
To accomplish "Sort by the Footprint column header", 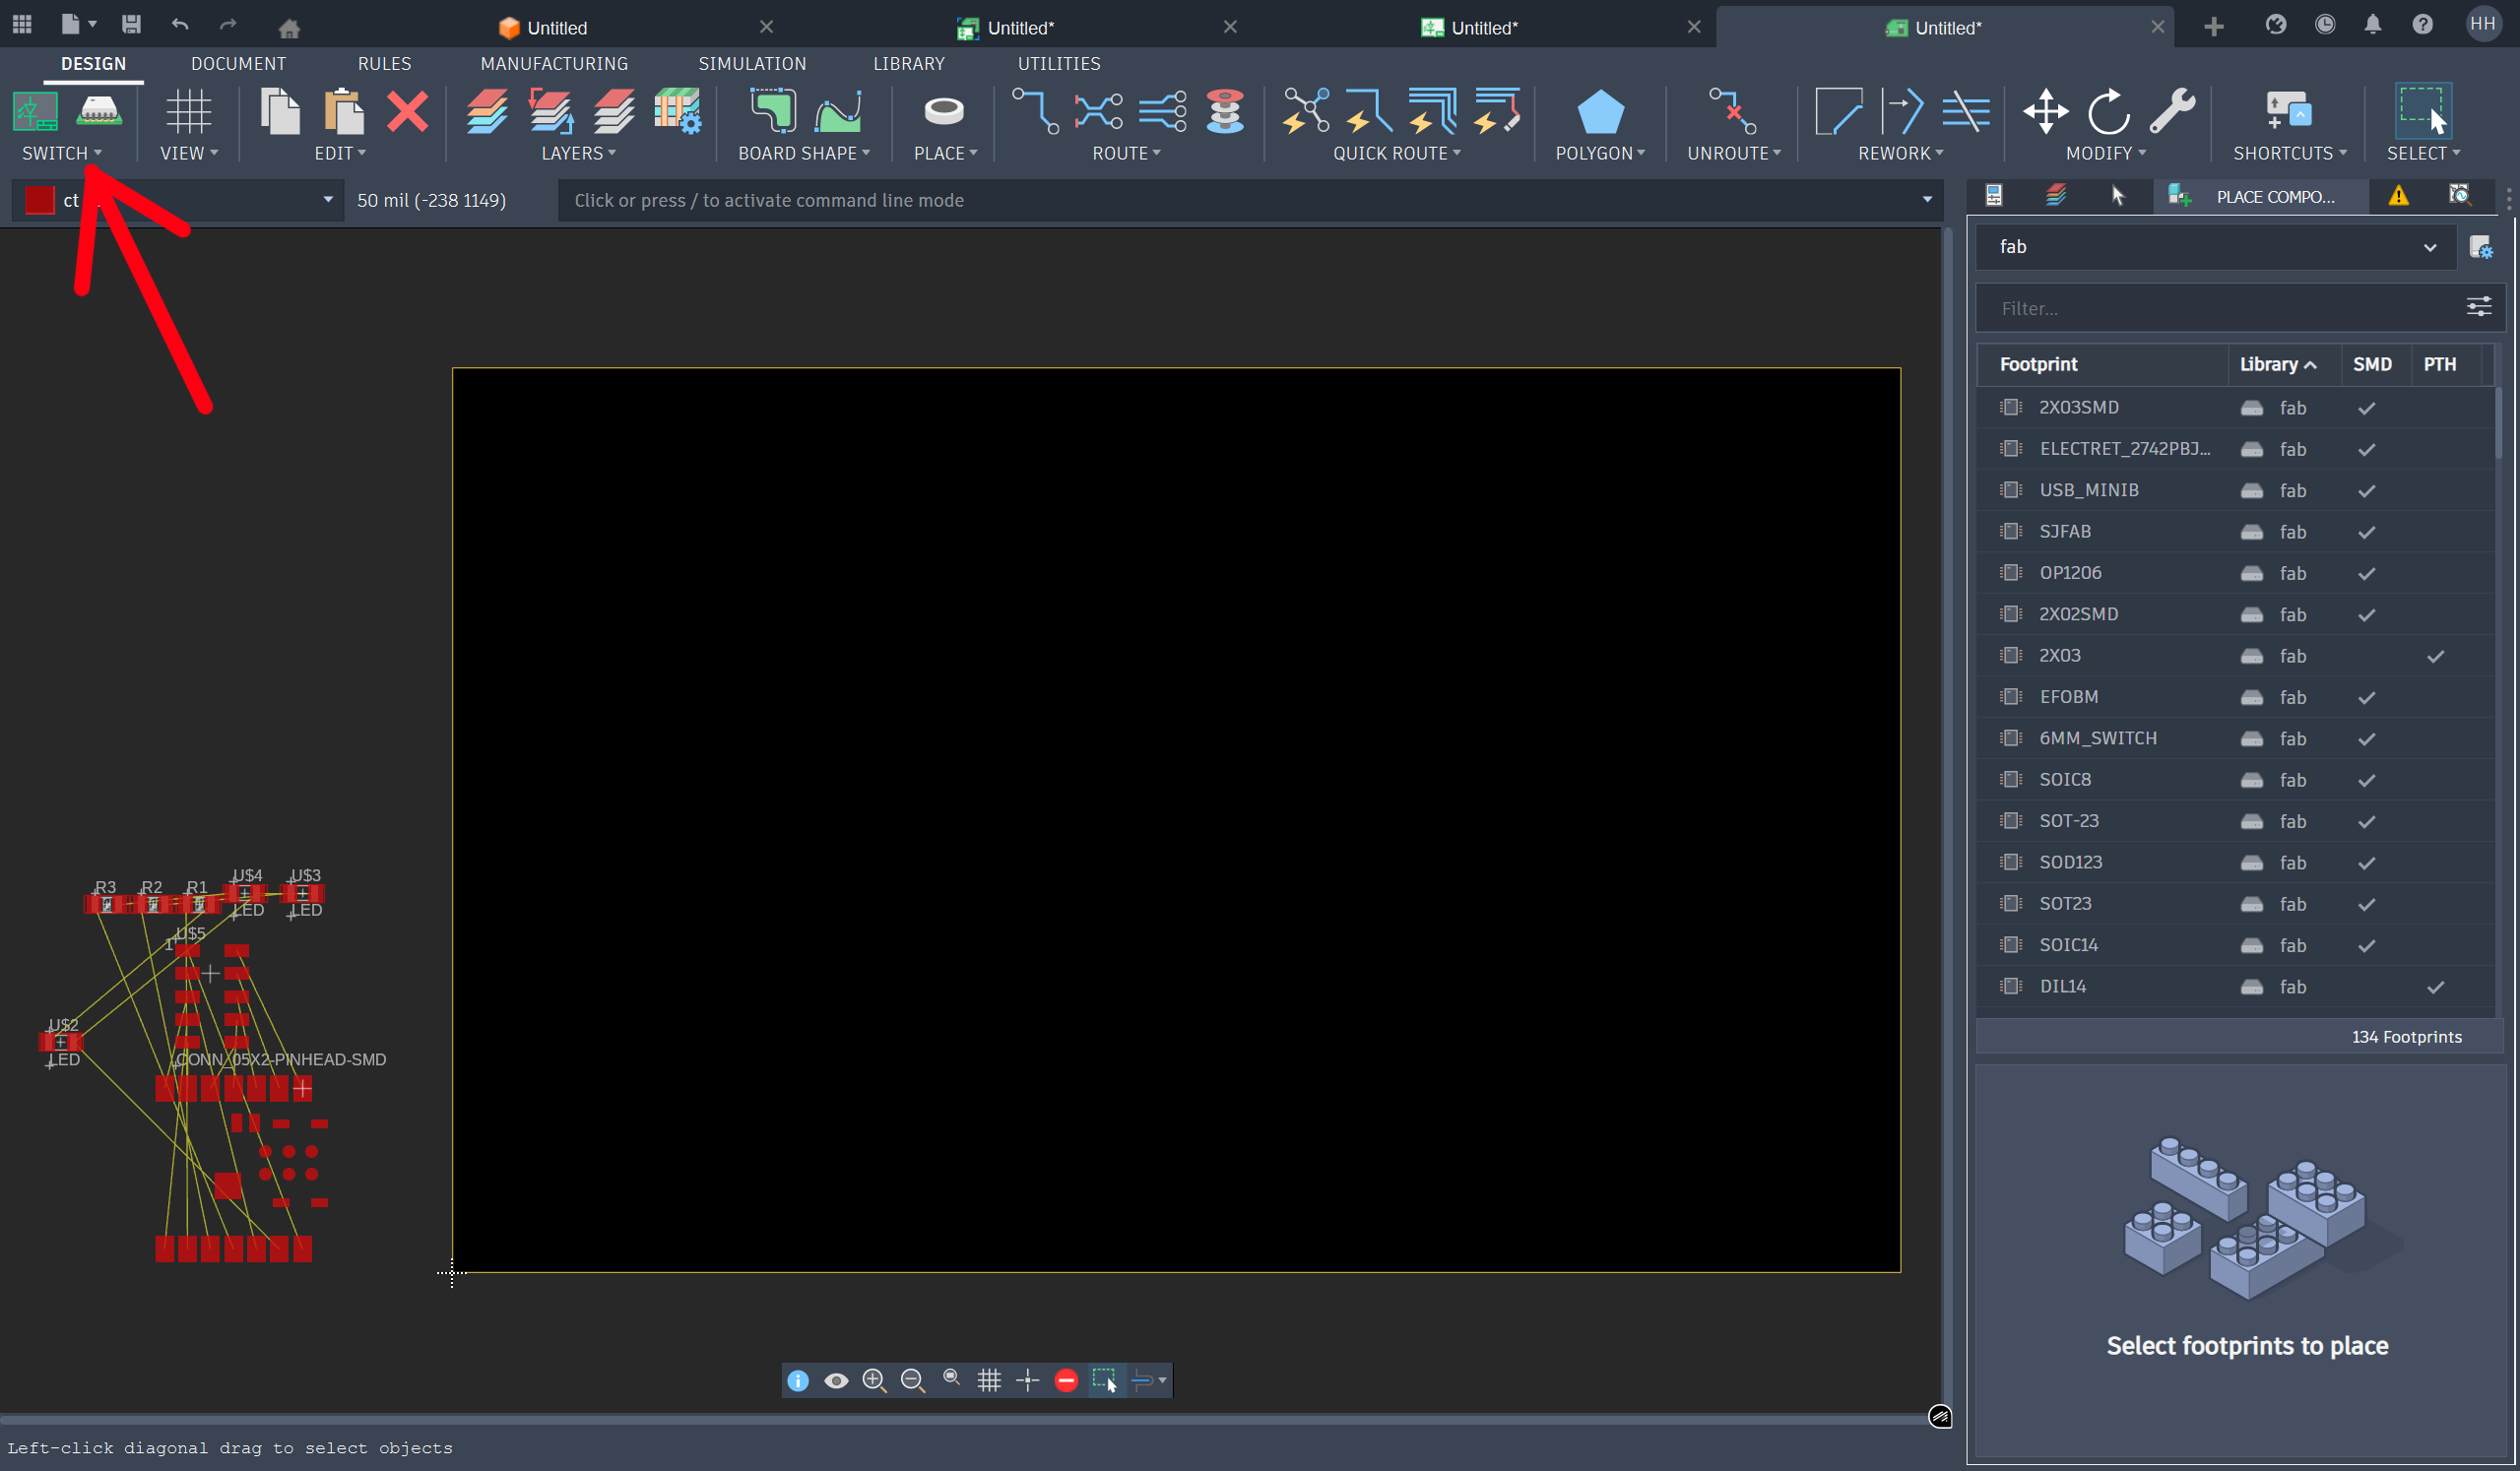I will pyautogui.click(x=2038, y=364).
